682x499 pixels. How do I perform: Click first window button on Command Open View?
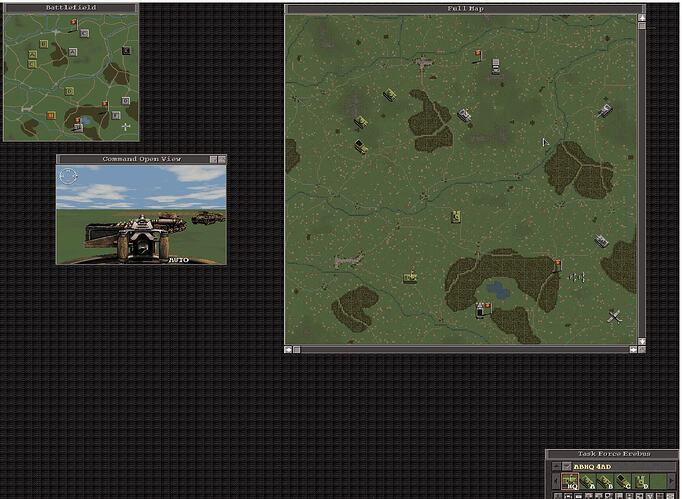(213, 159)
